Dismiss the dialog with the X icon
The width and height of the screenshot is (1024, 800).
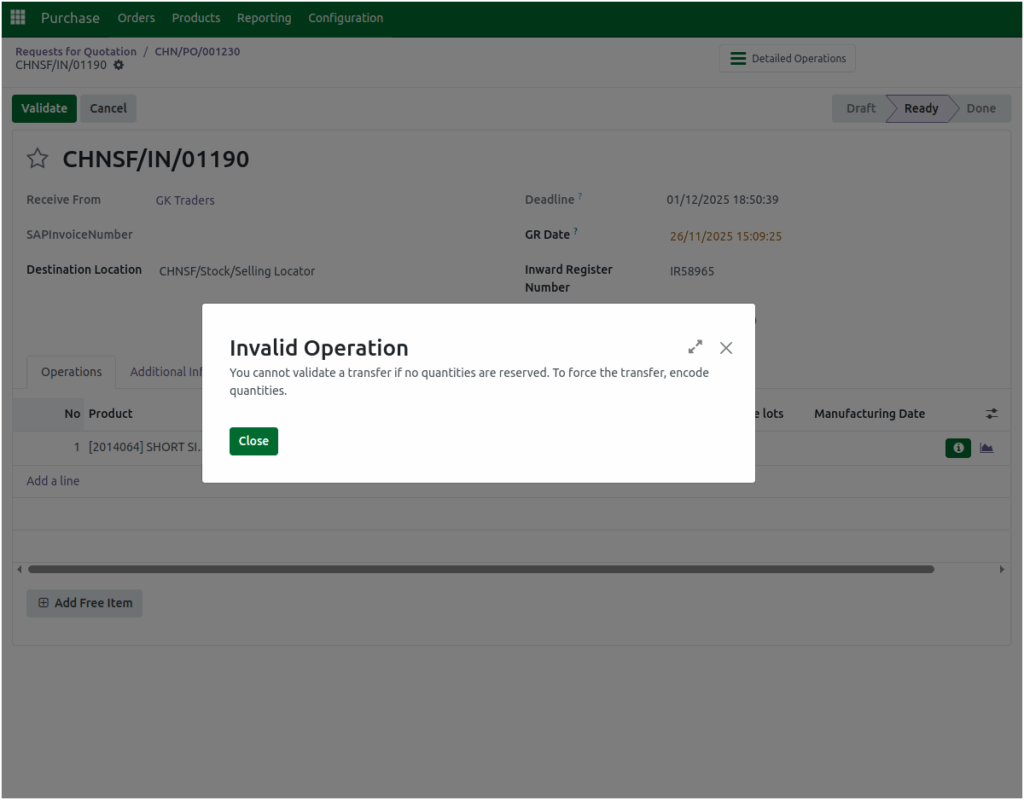coord(726,348)
